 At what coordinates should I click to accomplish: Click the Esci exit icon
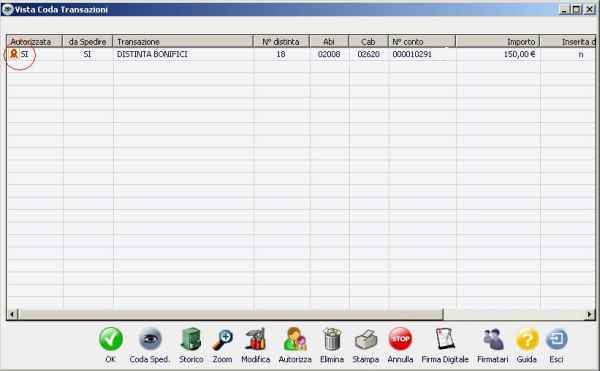pos(556,339)
